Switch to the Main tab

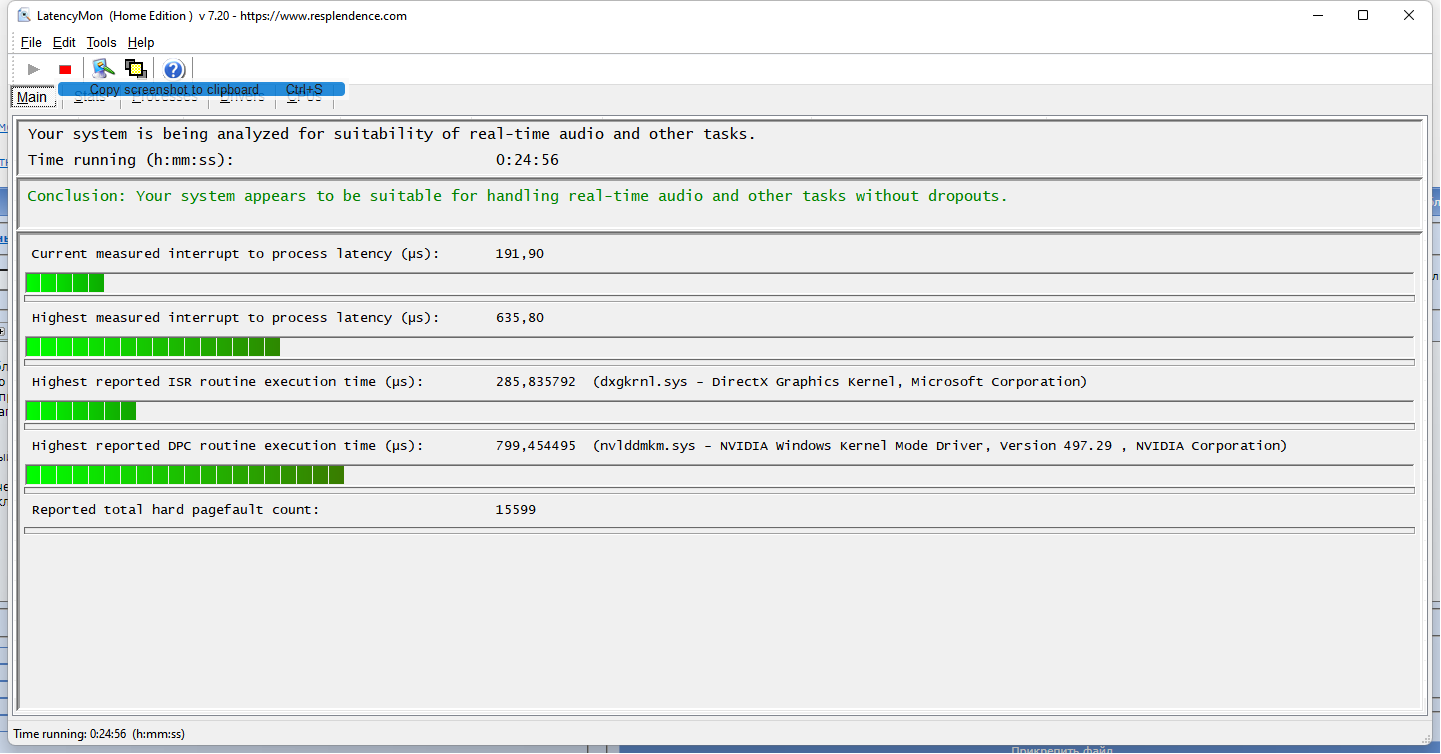32,97
